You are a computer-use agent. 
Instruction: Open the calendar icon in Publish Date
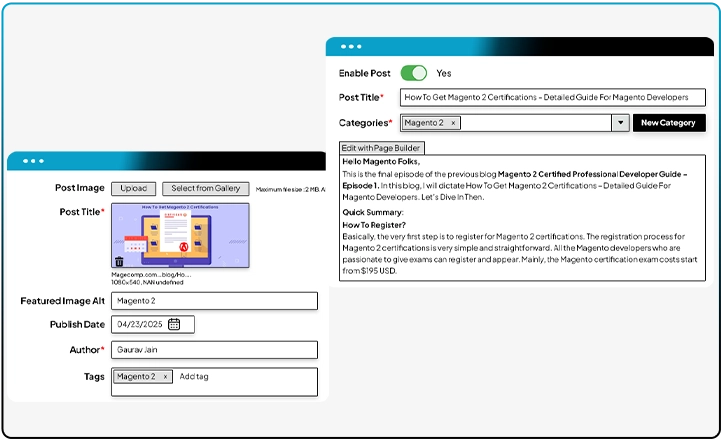click(174, 324)
